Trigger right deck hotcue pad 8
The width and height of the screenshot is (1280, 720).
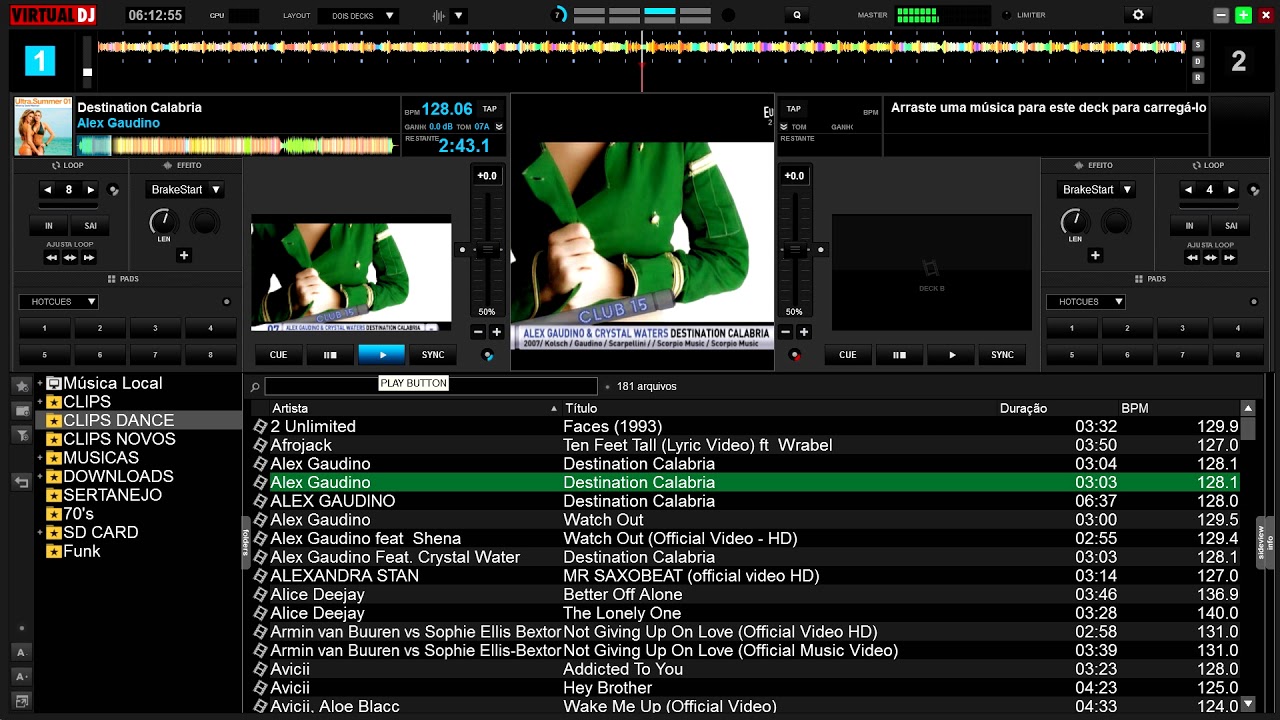[x=1238, y=355]
